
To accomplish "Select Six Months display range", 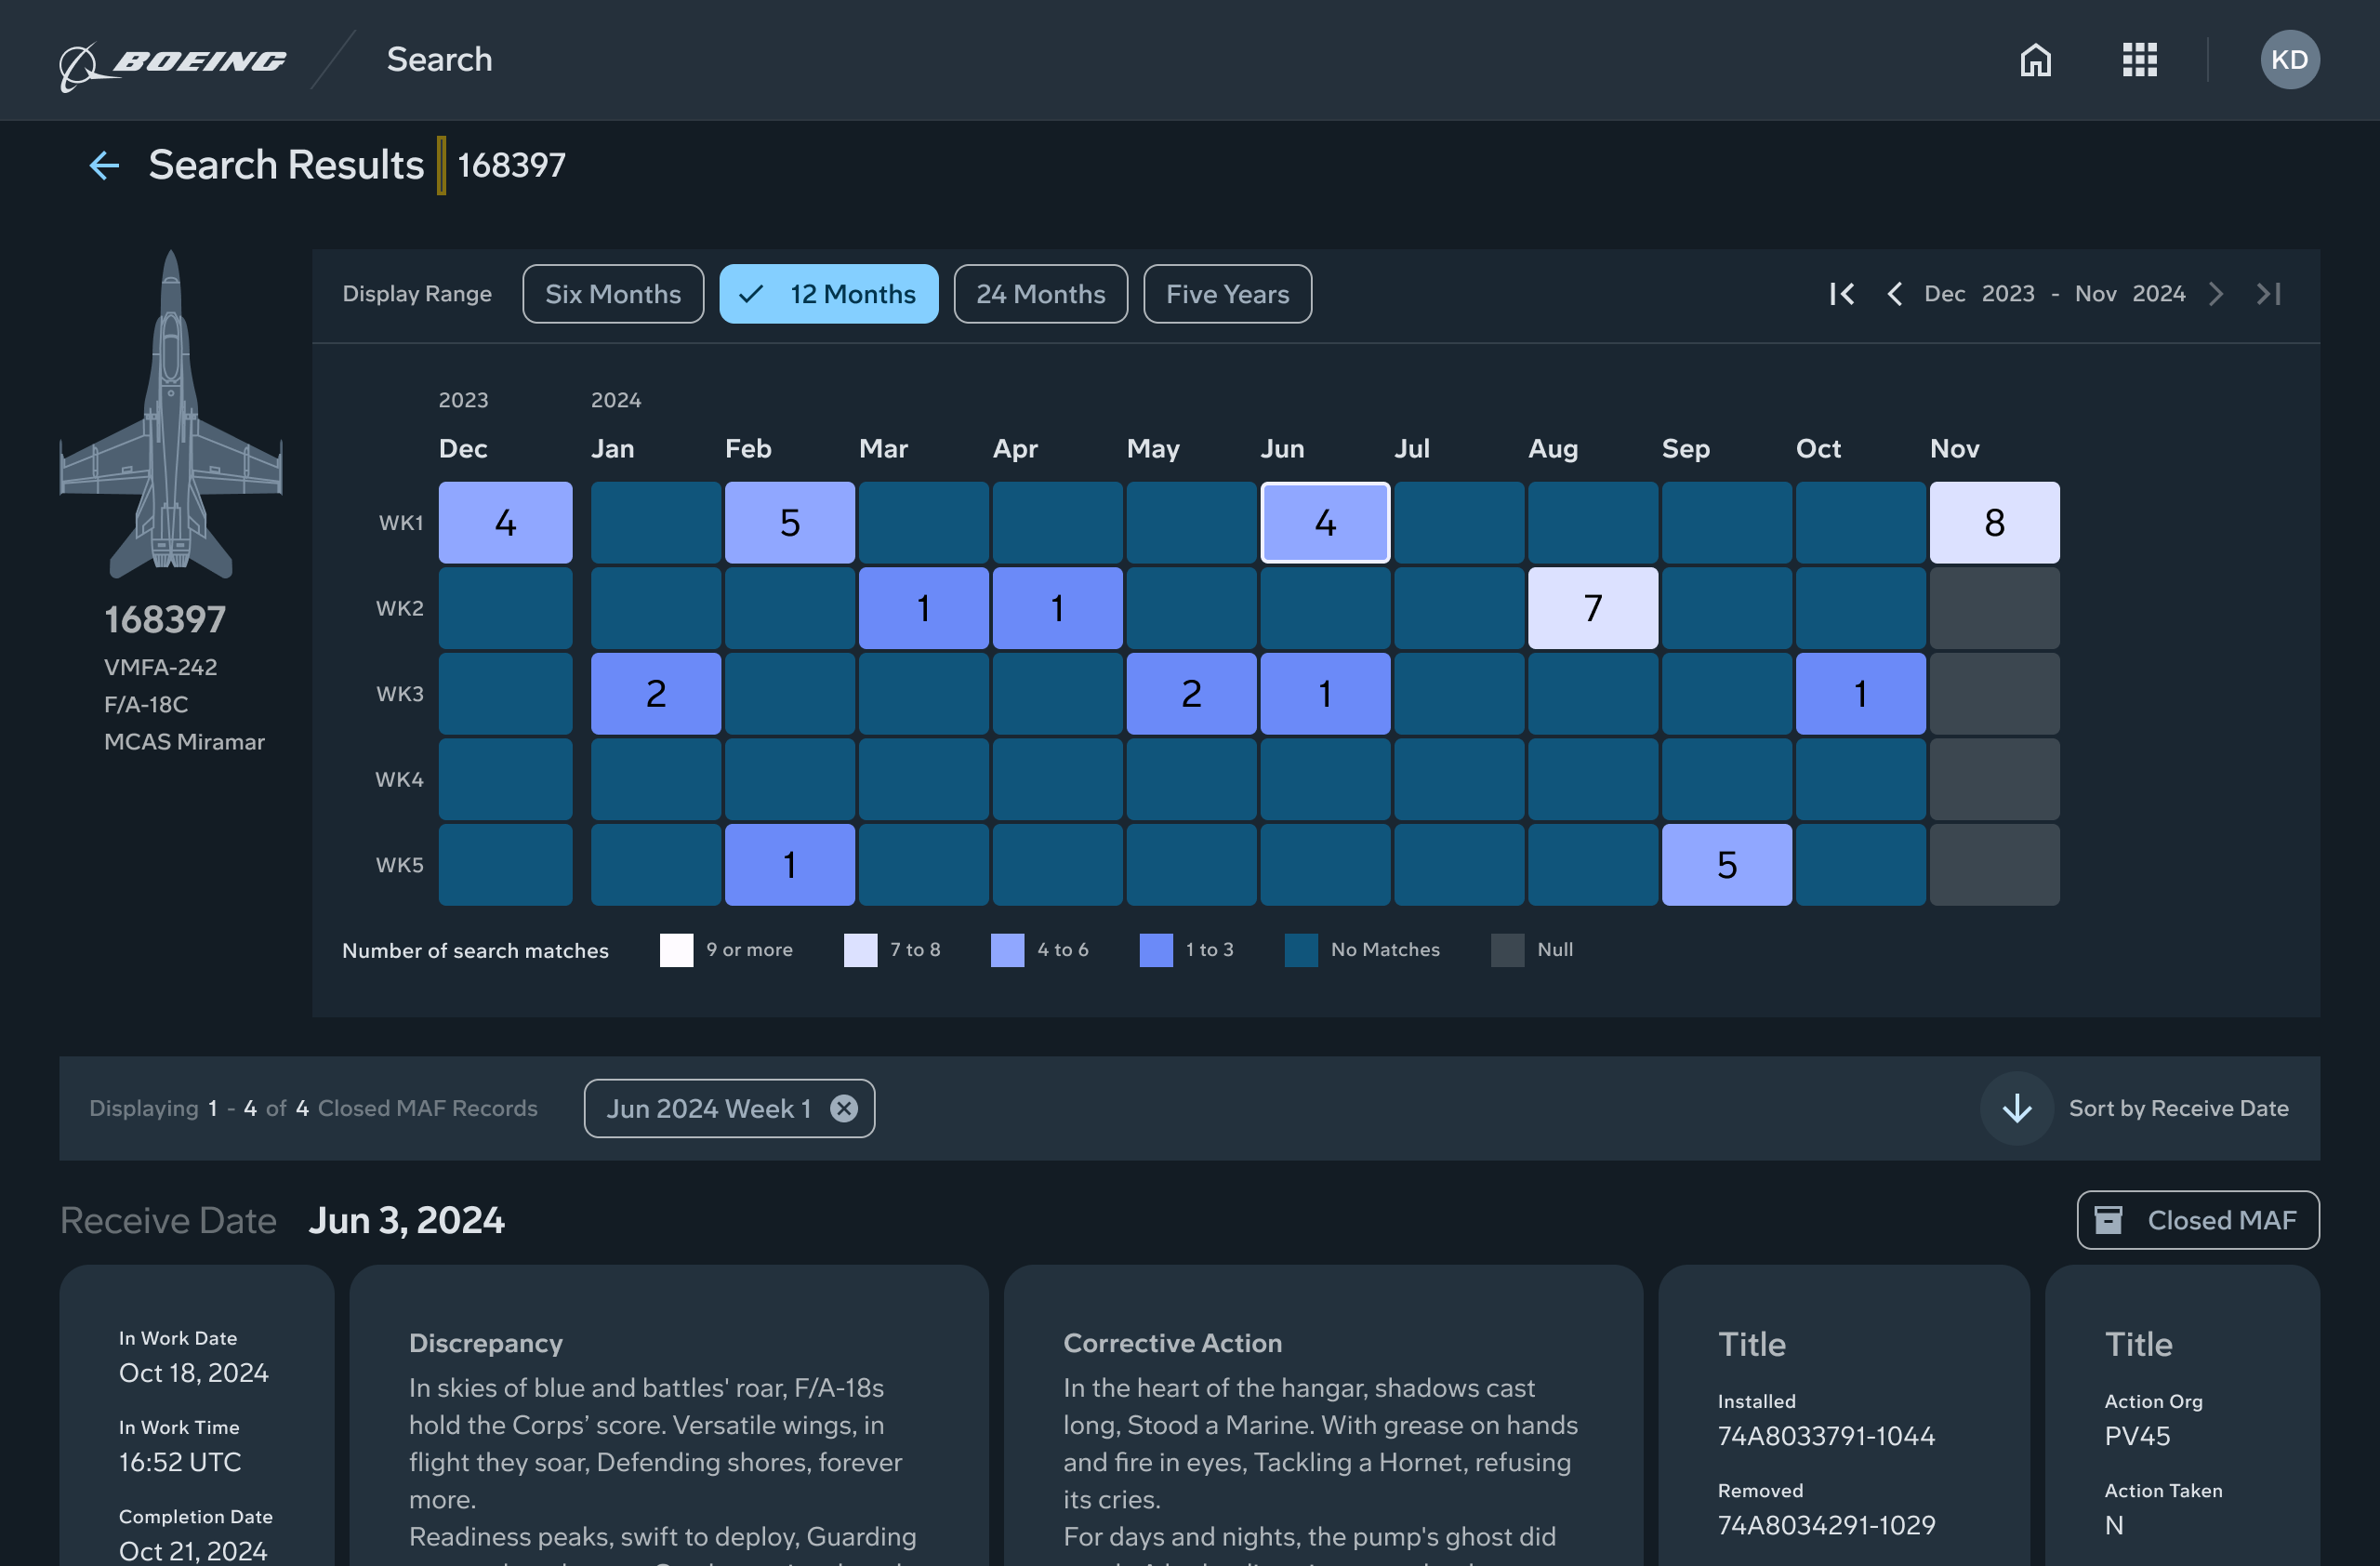I will (x=613, y=294).
